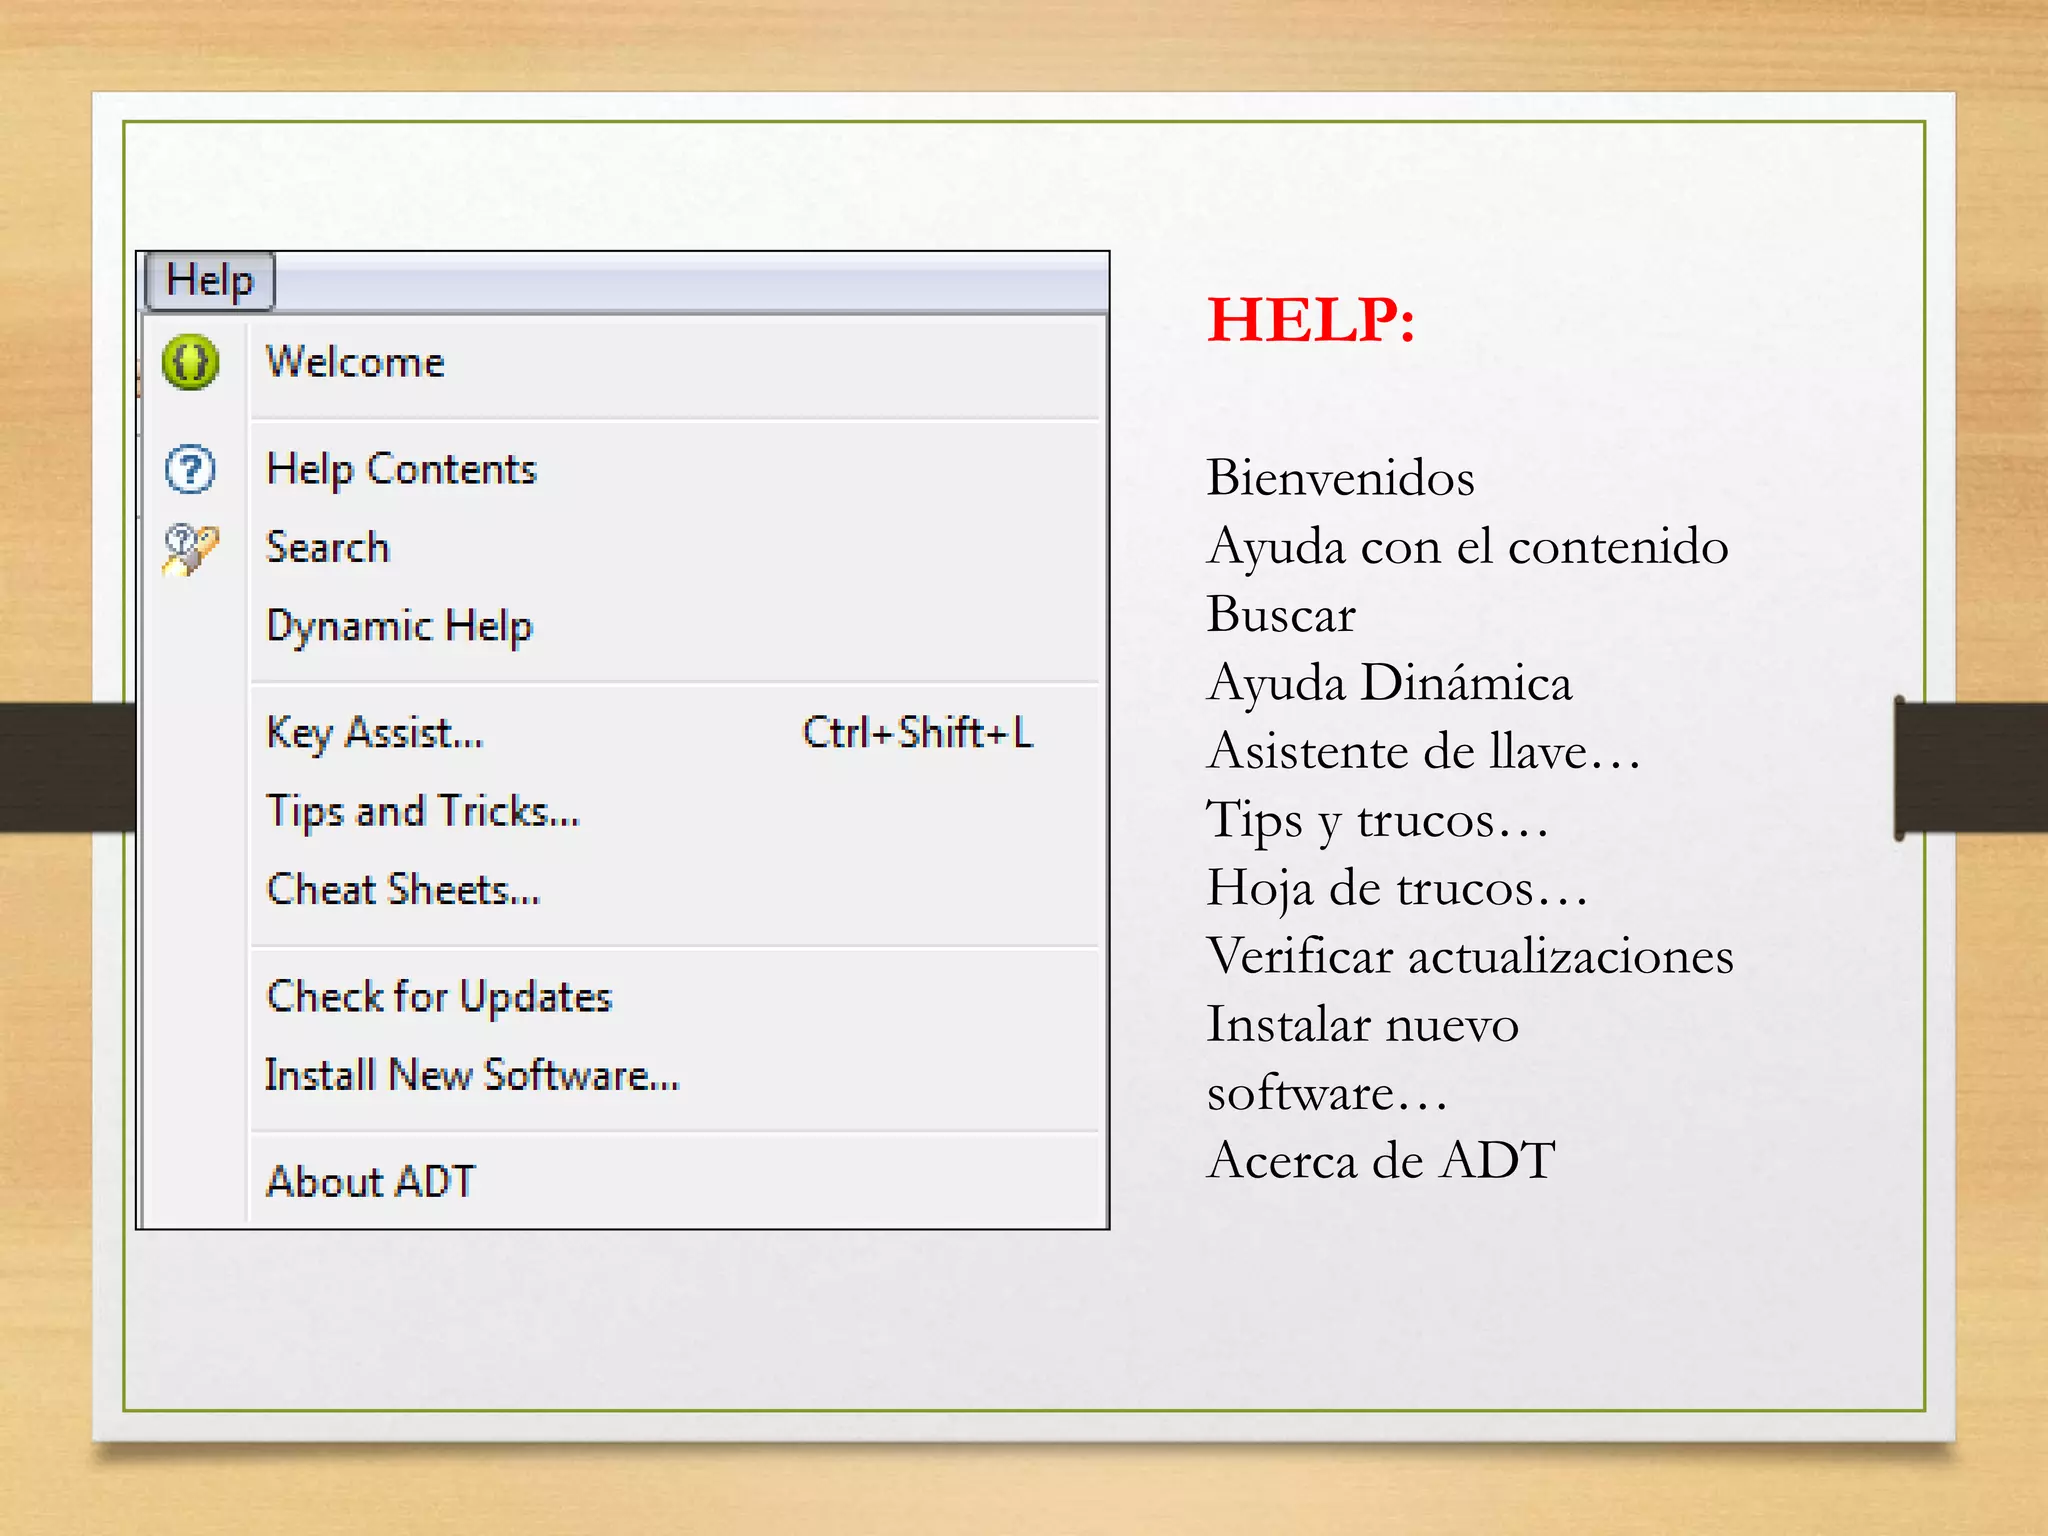
Task: Open Dynamic Help
Action: pos(399,627)
